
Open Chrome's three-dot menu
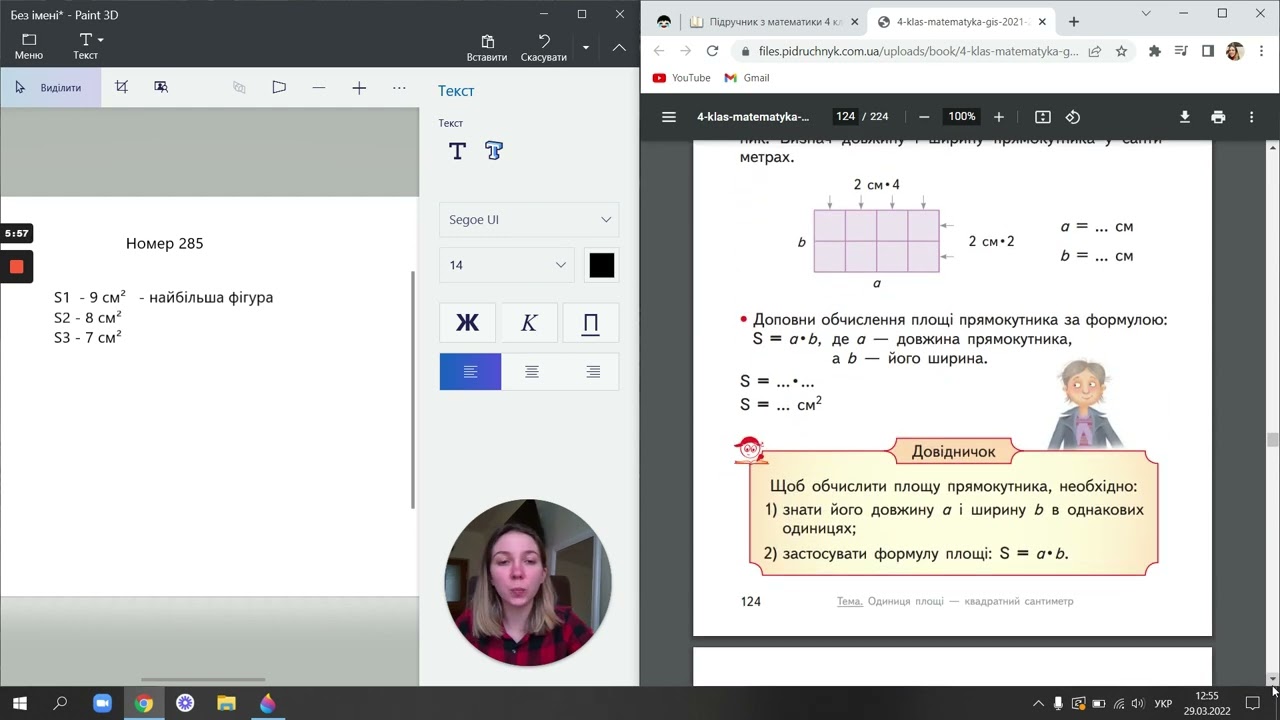point(1261,51)
